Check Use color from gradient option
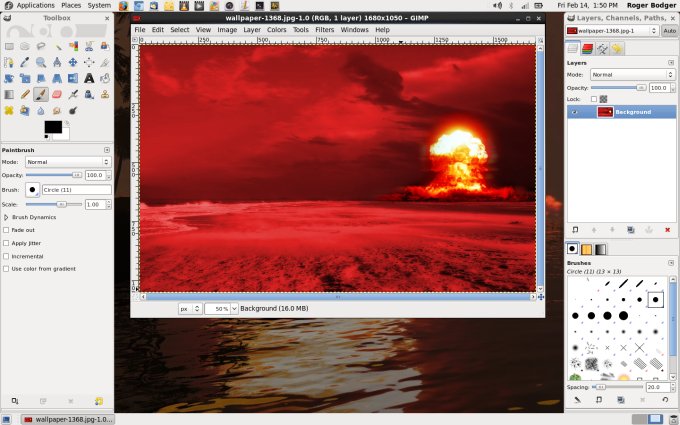Screen dimensions: 680x425 [x=6, y=269]
